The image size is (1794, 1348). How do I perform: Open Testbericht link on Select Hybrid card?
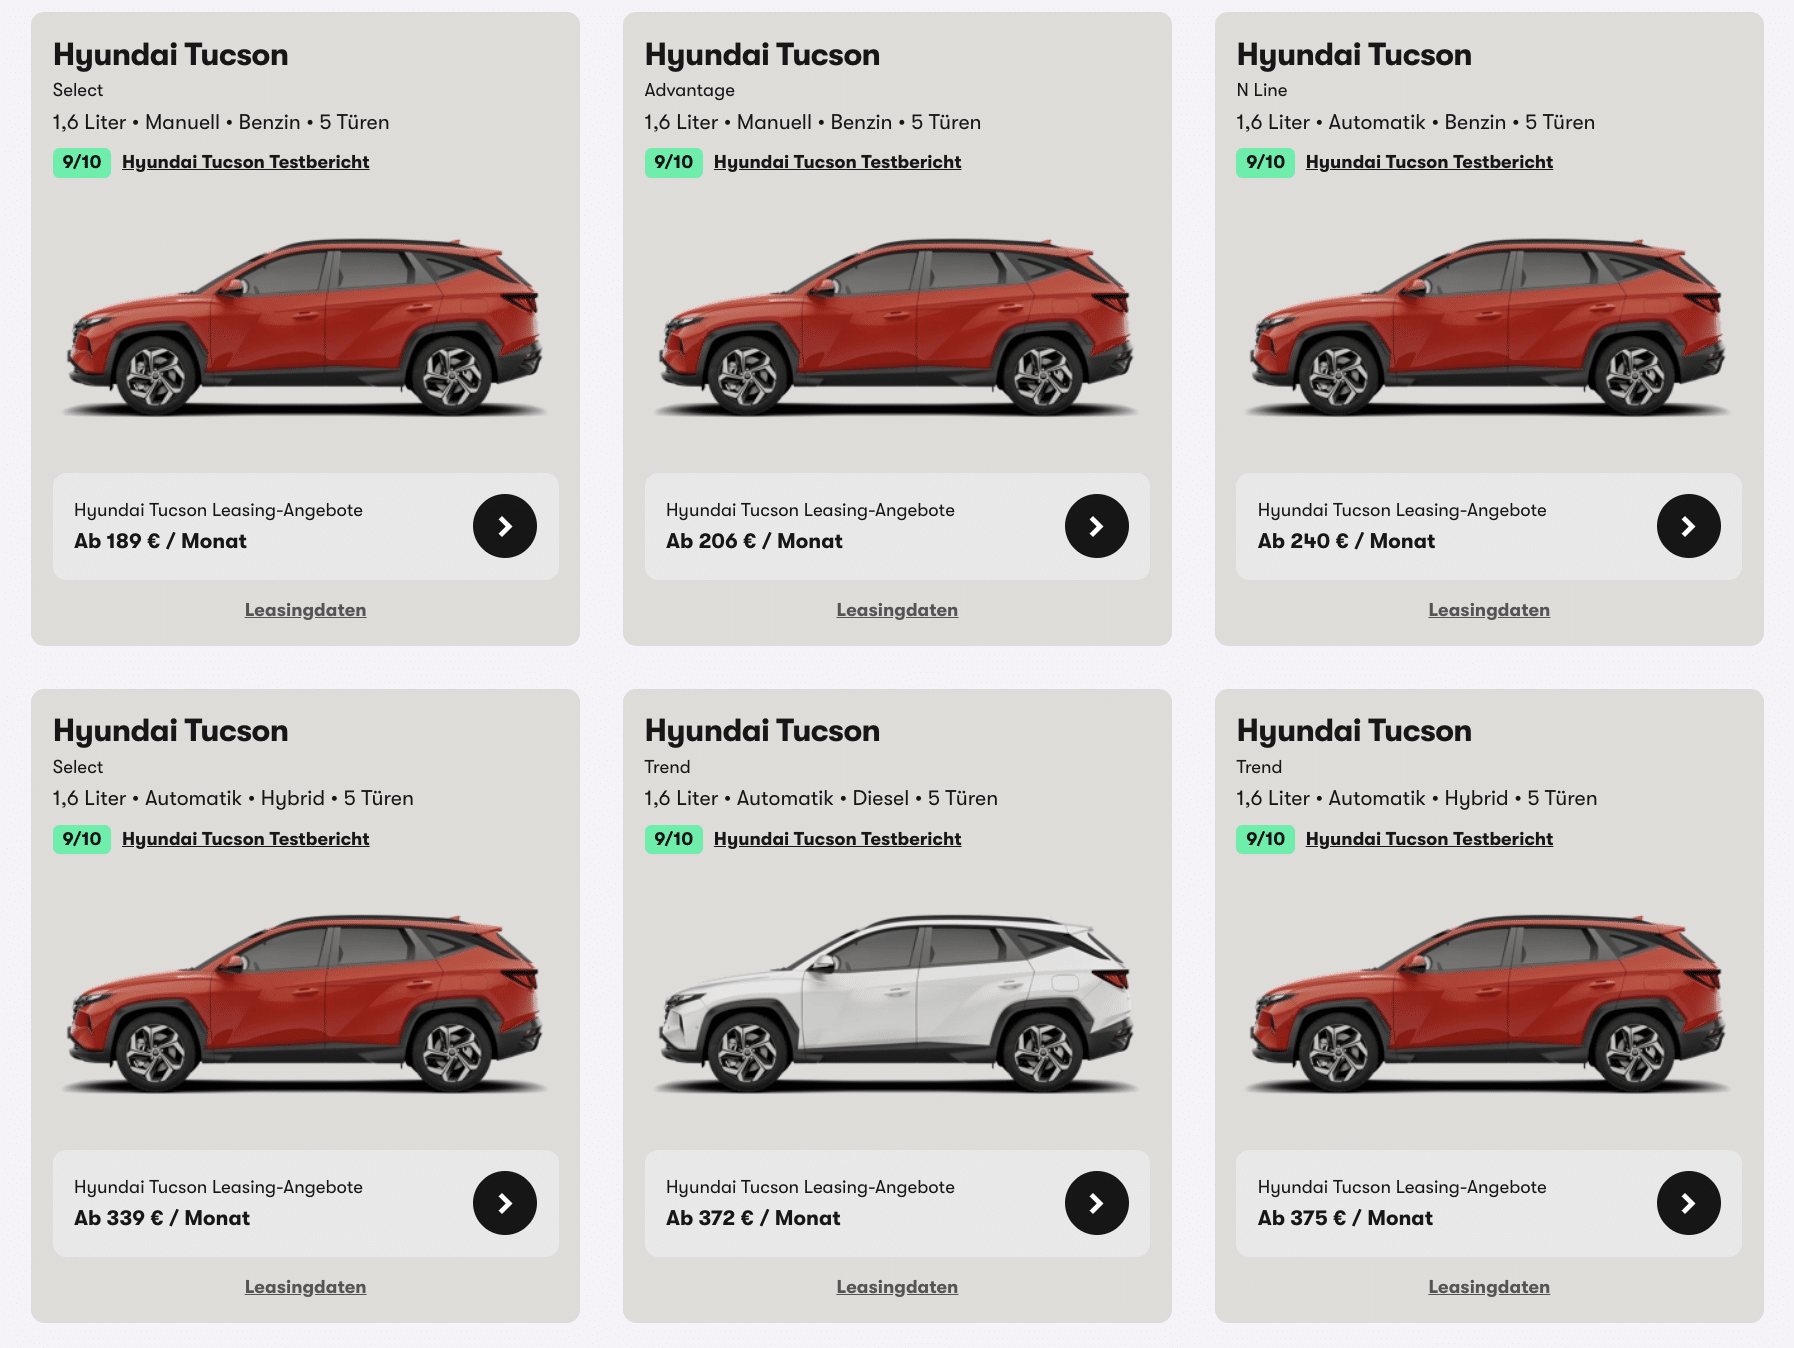(245, 839)
